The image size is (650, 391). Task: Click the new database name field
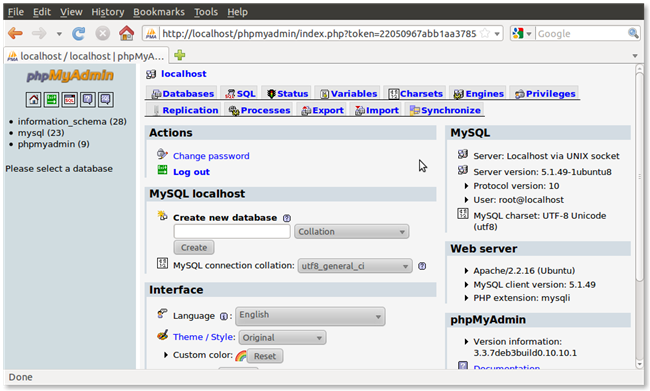click(232, 231)
